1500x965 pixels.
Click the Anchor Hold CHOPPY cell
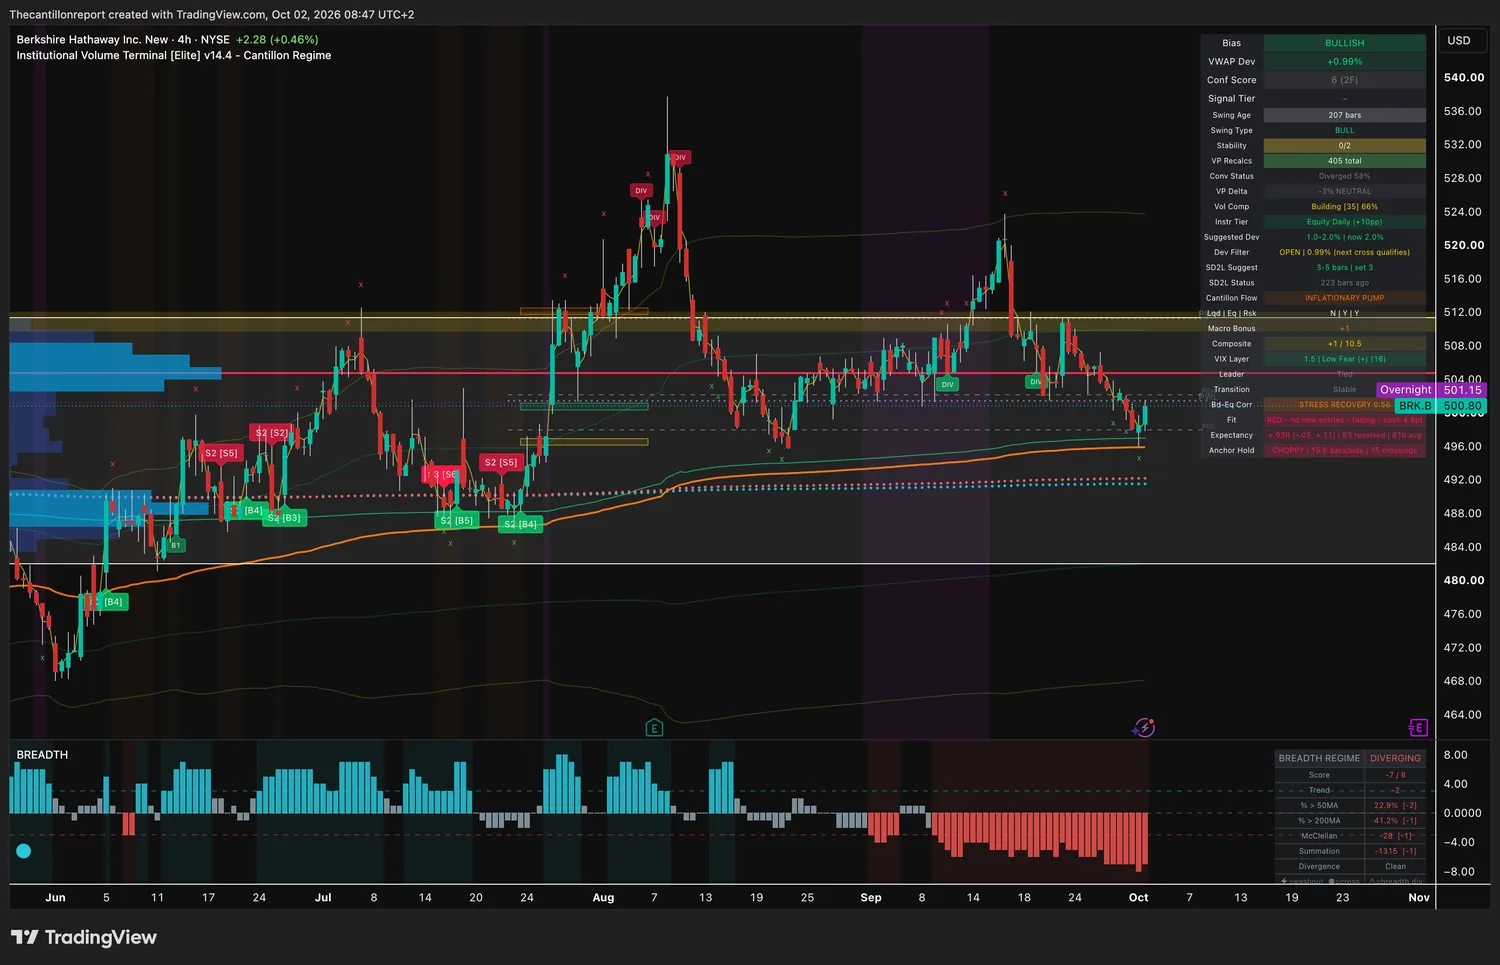coord(1344,451)
